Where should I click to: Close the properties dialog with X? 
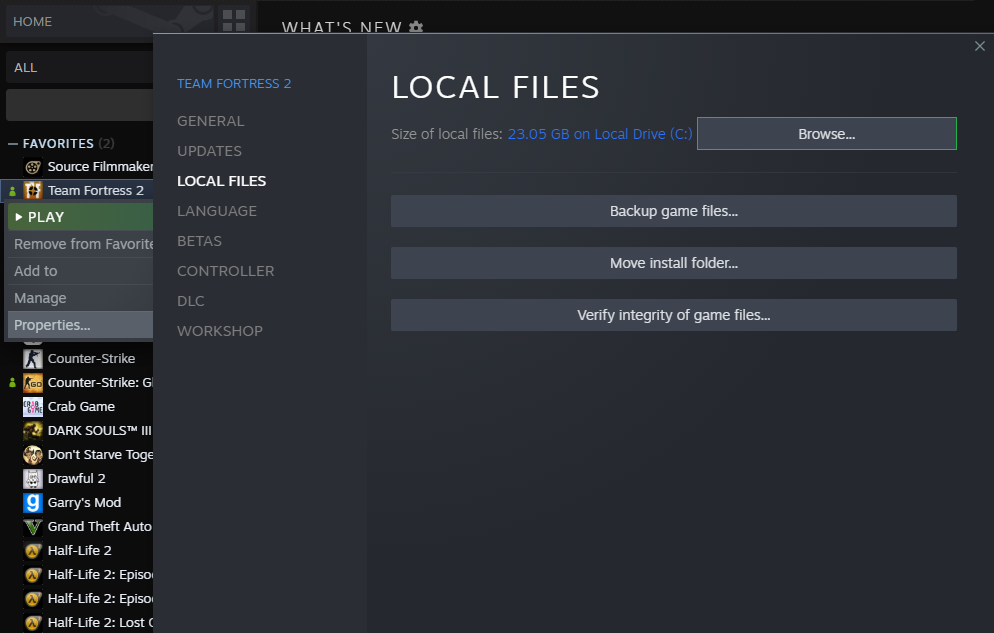979,46
